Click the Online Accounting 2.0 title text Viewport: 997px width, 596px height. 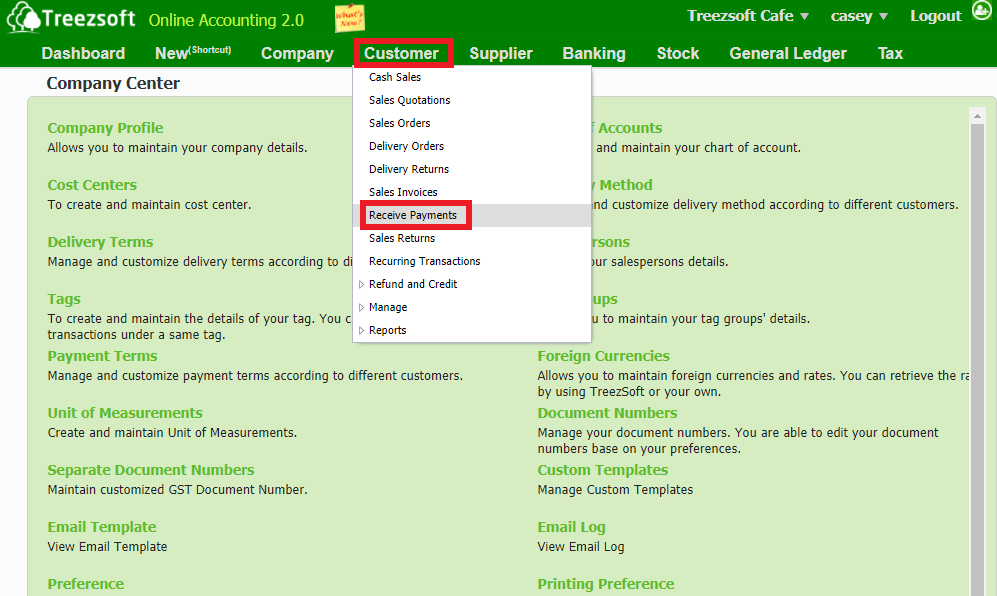[226, 20]
